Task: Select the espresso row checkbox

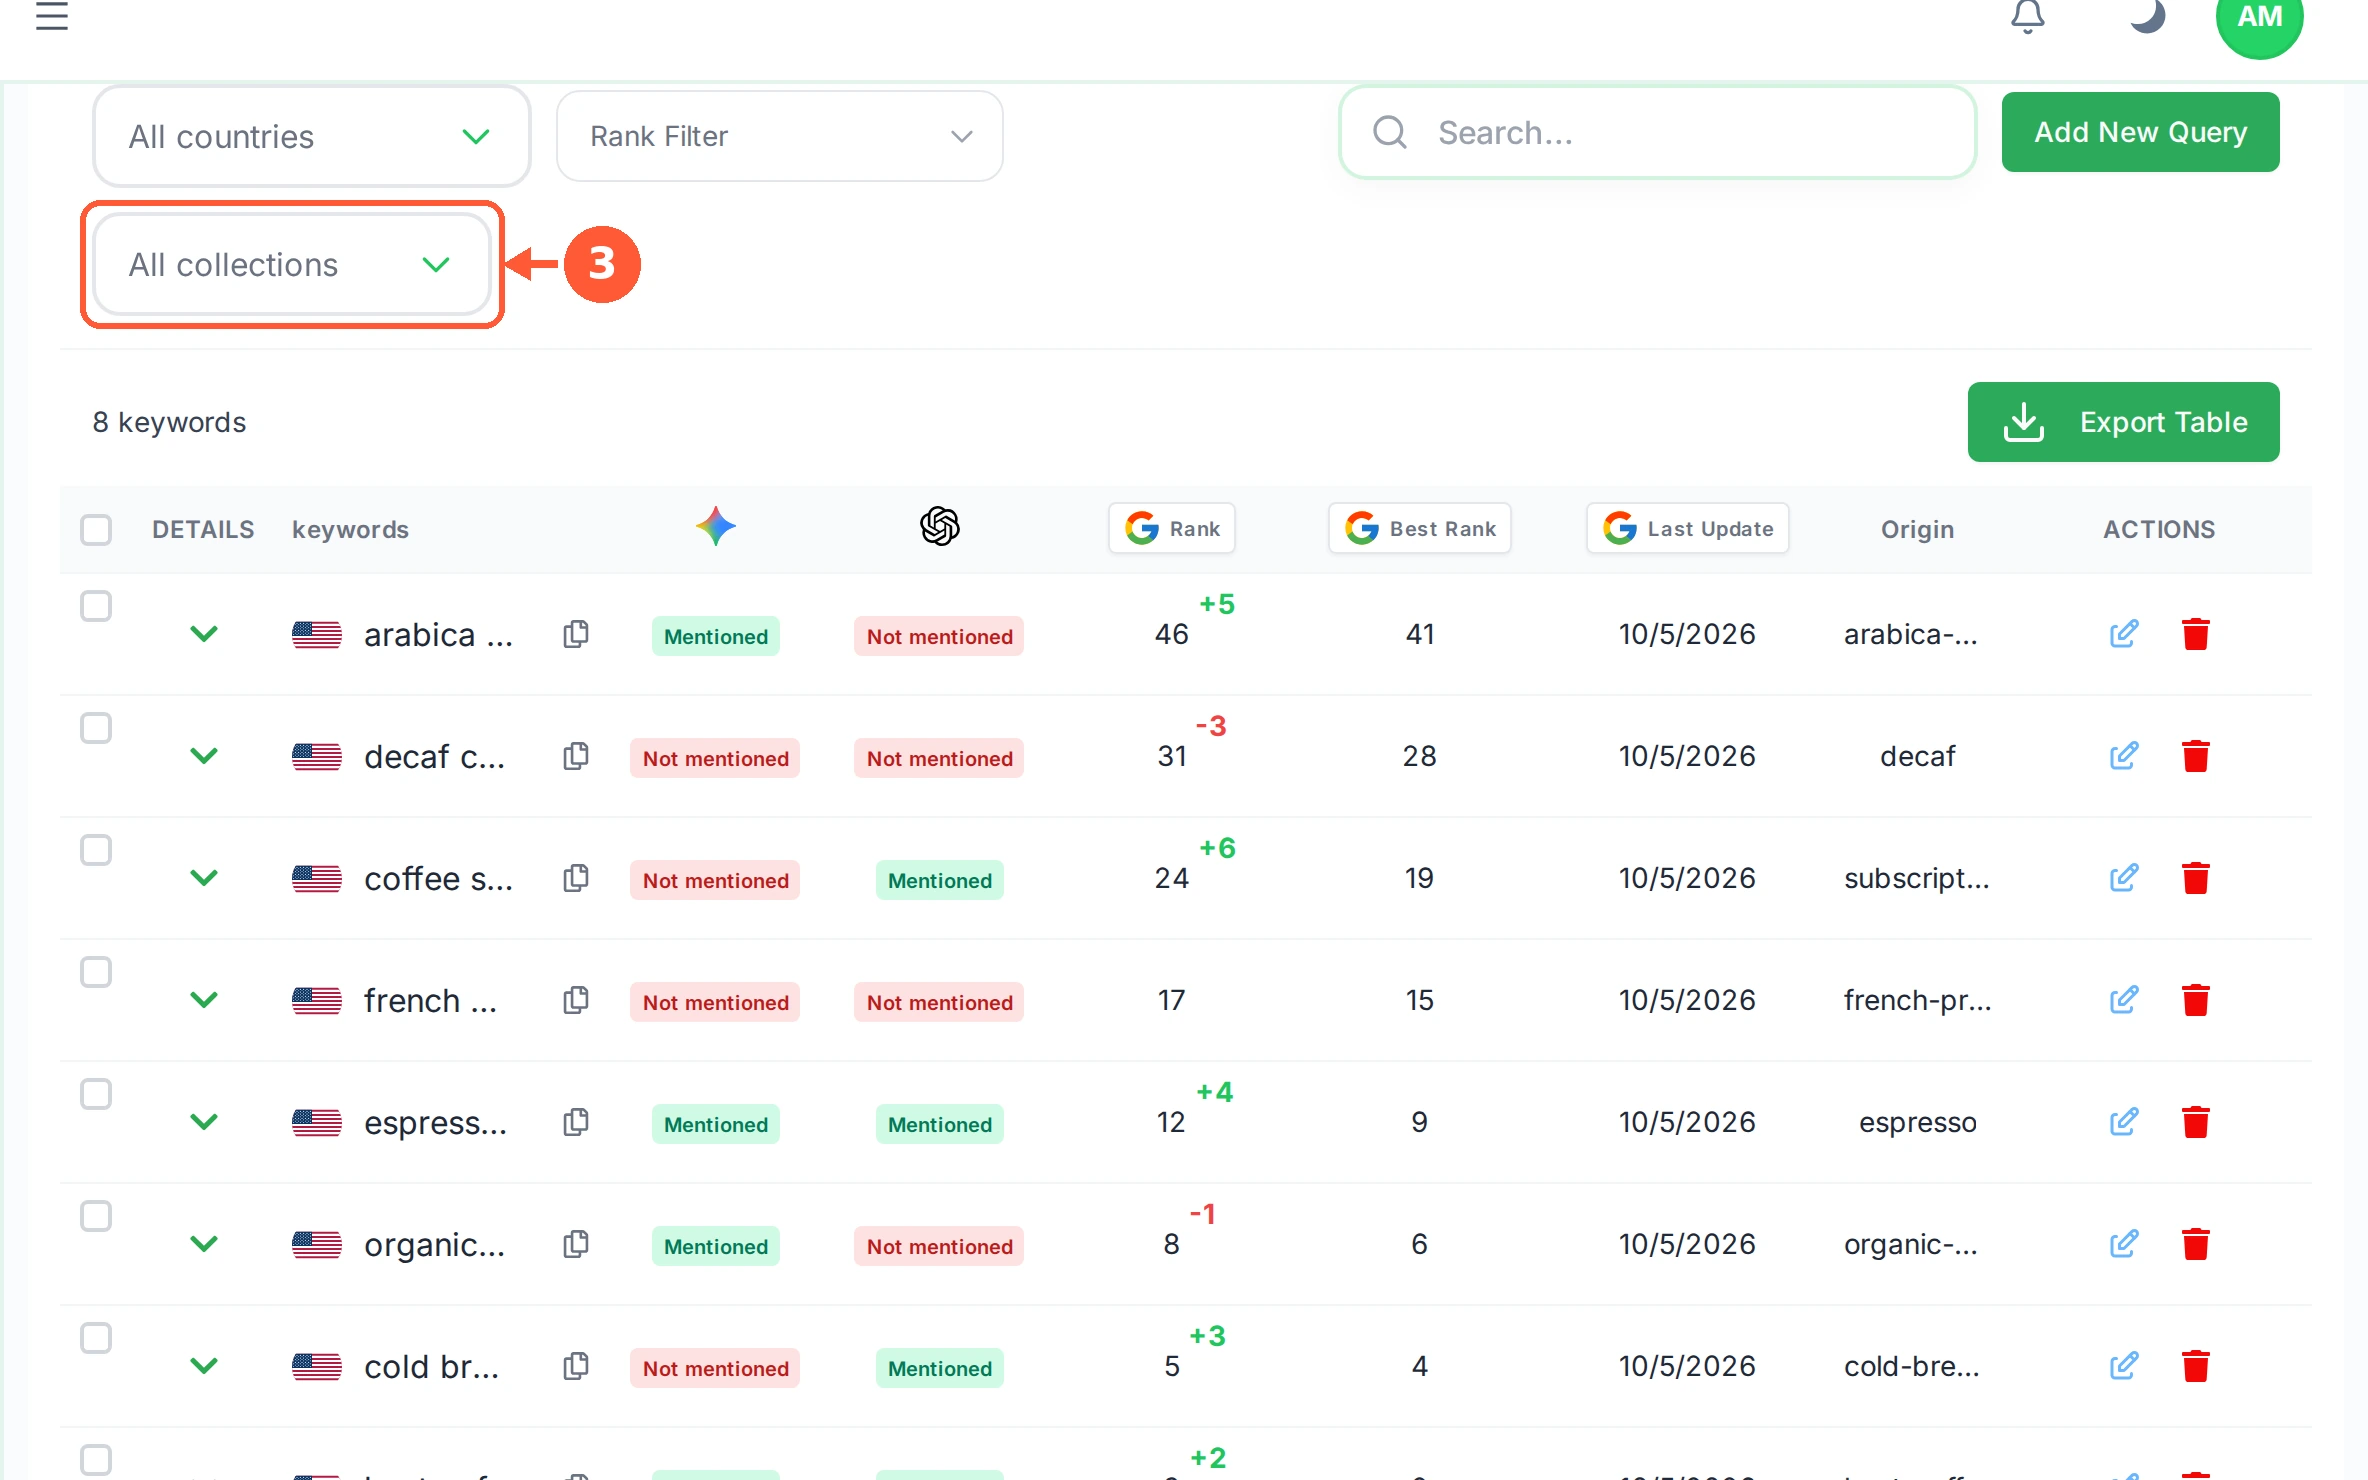Action: tap(96, 1094)
